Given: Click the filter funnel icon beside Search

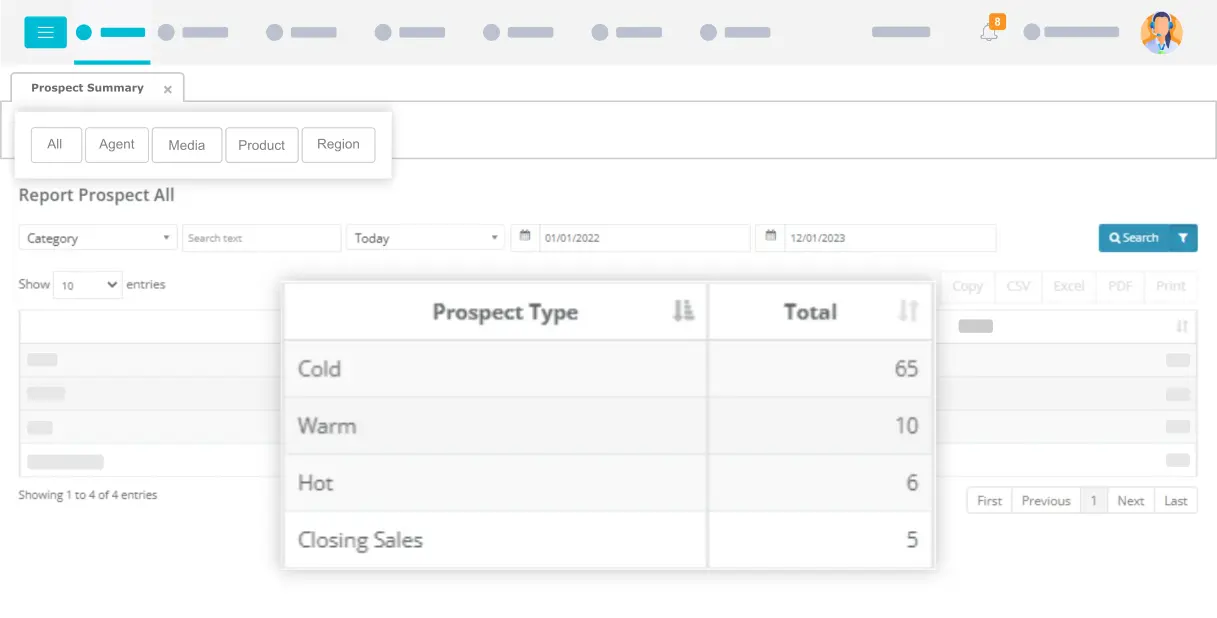Looking at the screenshot, I should 1183,238.
